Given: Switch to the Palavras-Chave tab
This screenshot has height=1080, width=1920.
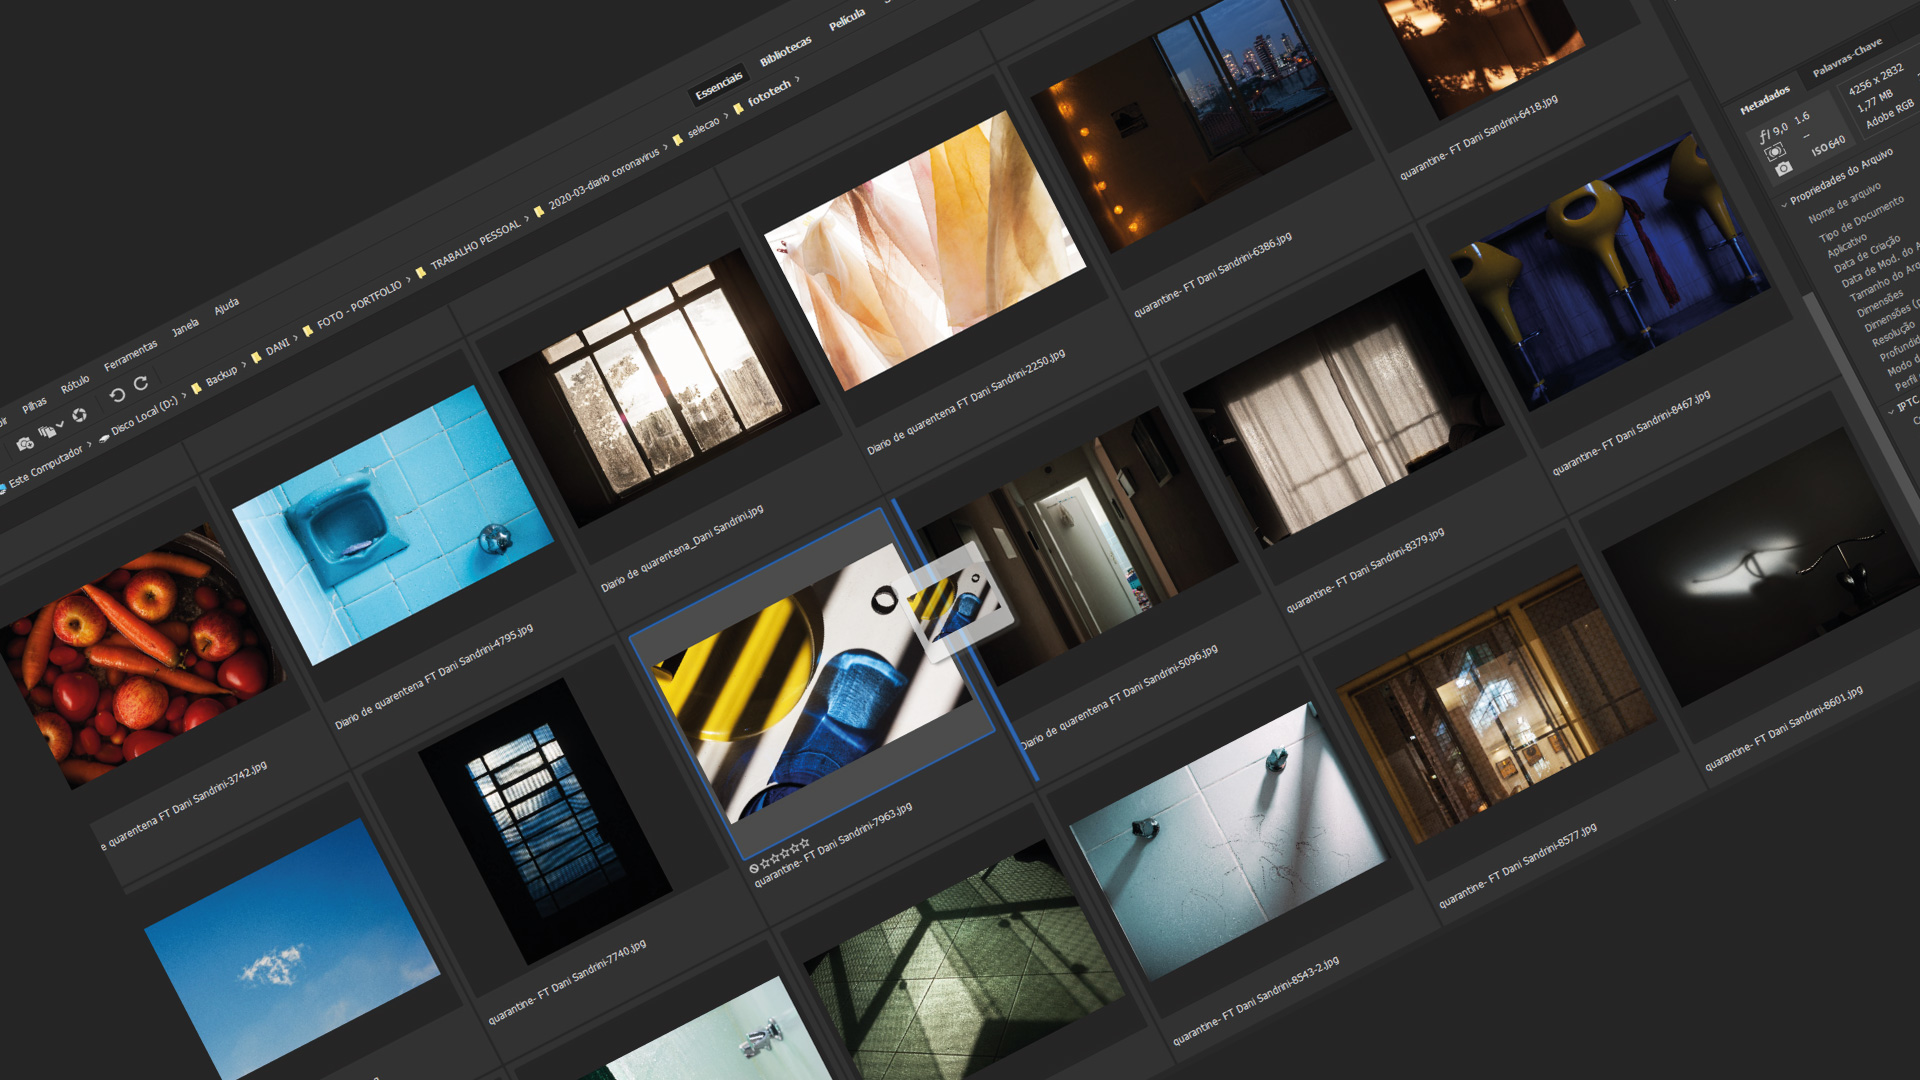Looking at the screenshot, I should tap(1847, 58).
